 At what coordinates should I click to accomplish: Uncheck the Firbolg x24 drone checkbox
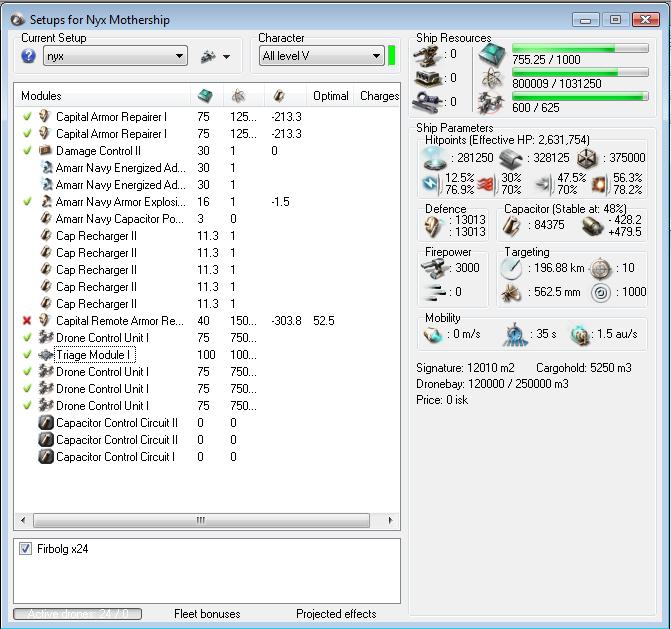(x=25, y=549)
